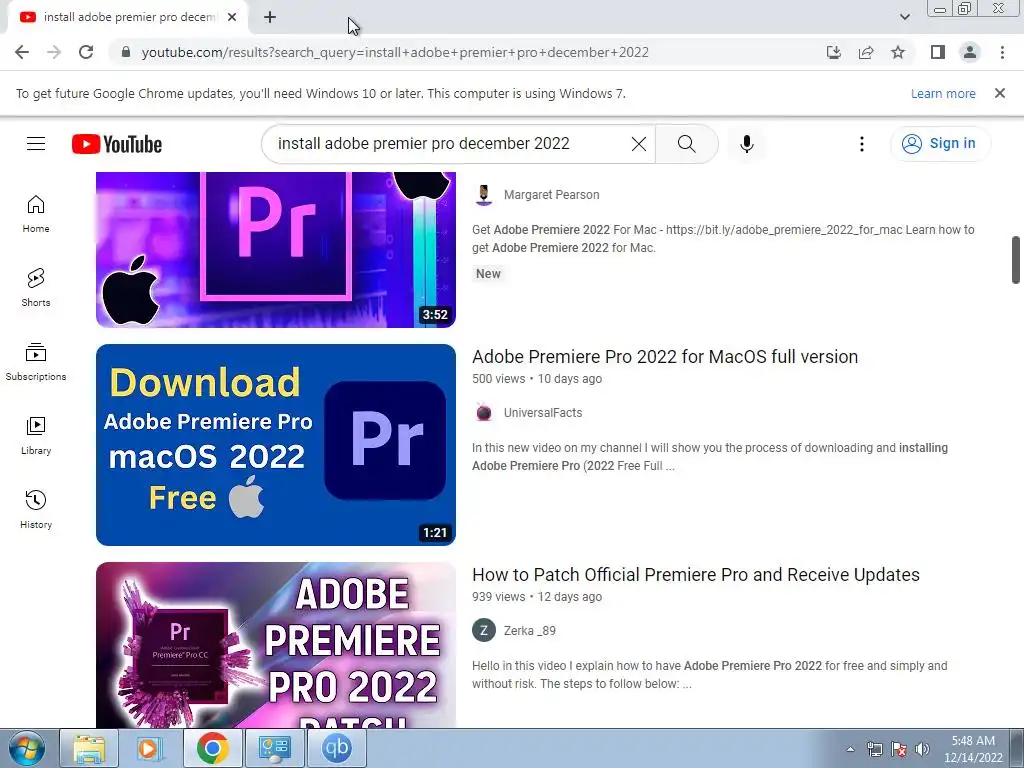Share this page via address bar icon

[x=866, y=52]
